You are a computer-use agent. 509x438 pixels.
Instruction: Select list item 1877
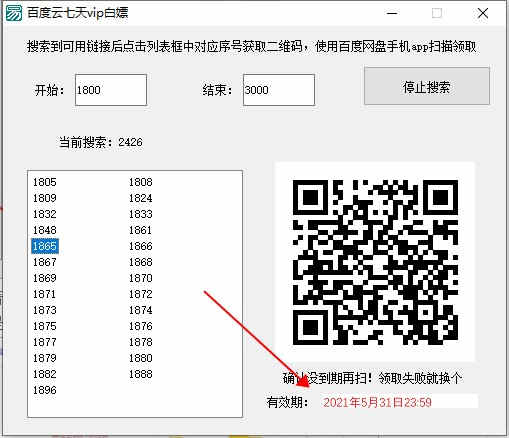click(x=45, y=342)
